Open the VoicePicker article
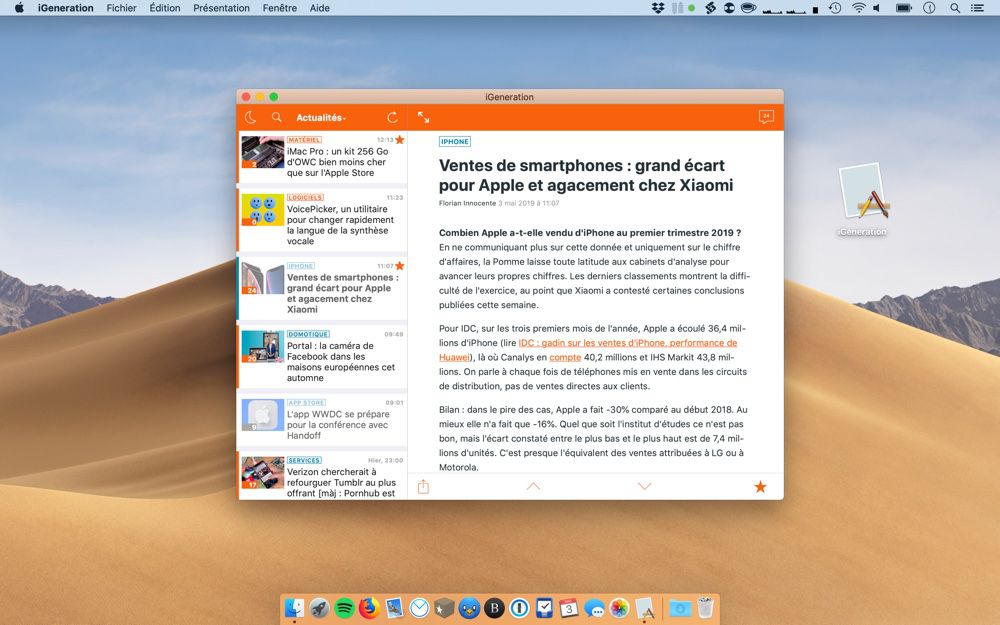This screenshot has height=625, width=1000. tap(322, 219)
